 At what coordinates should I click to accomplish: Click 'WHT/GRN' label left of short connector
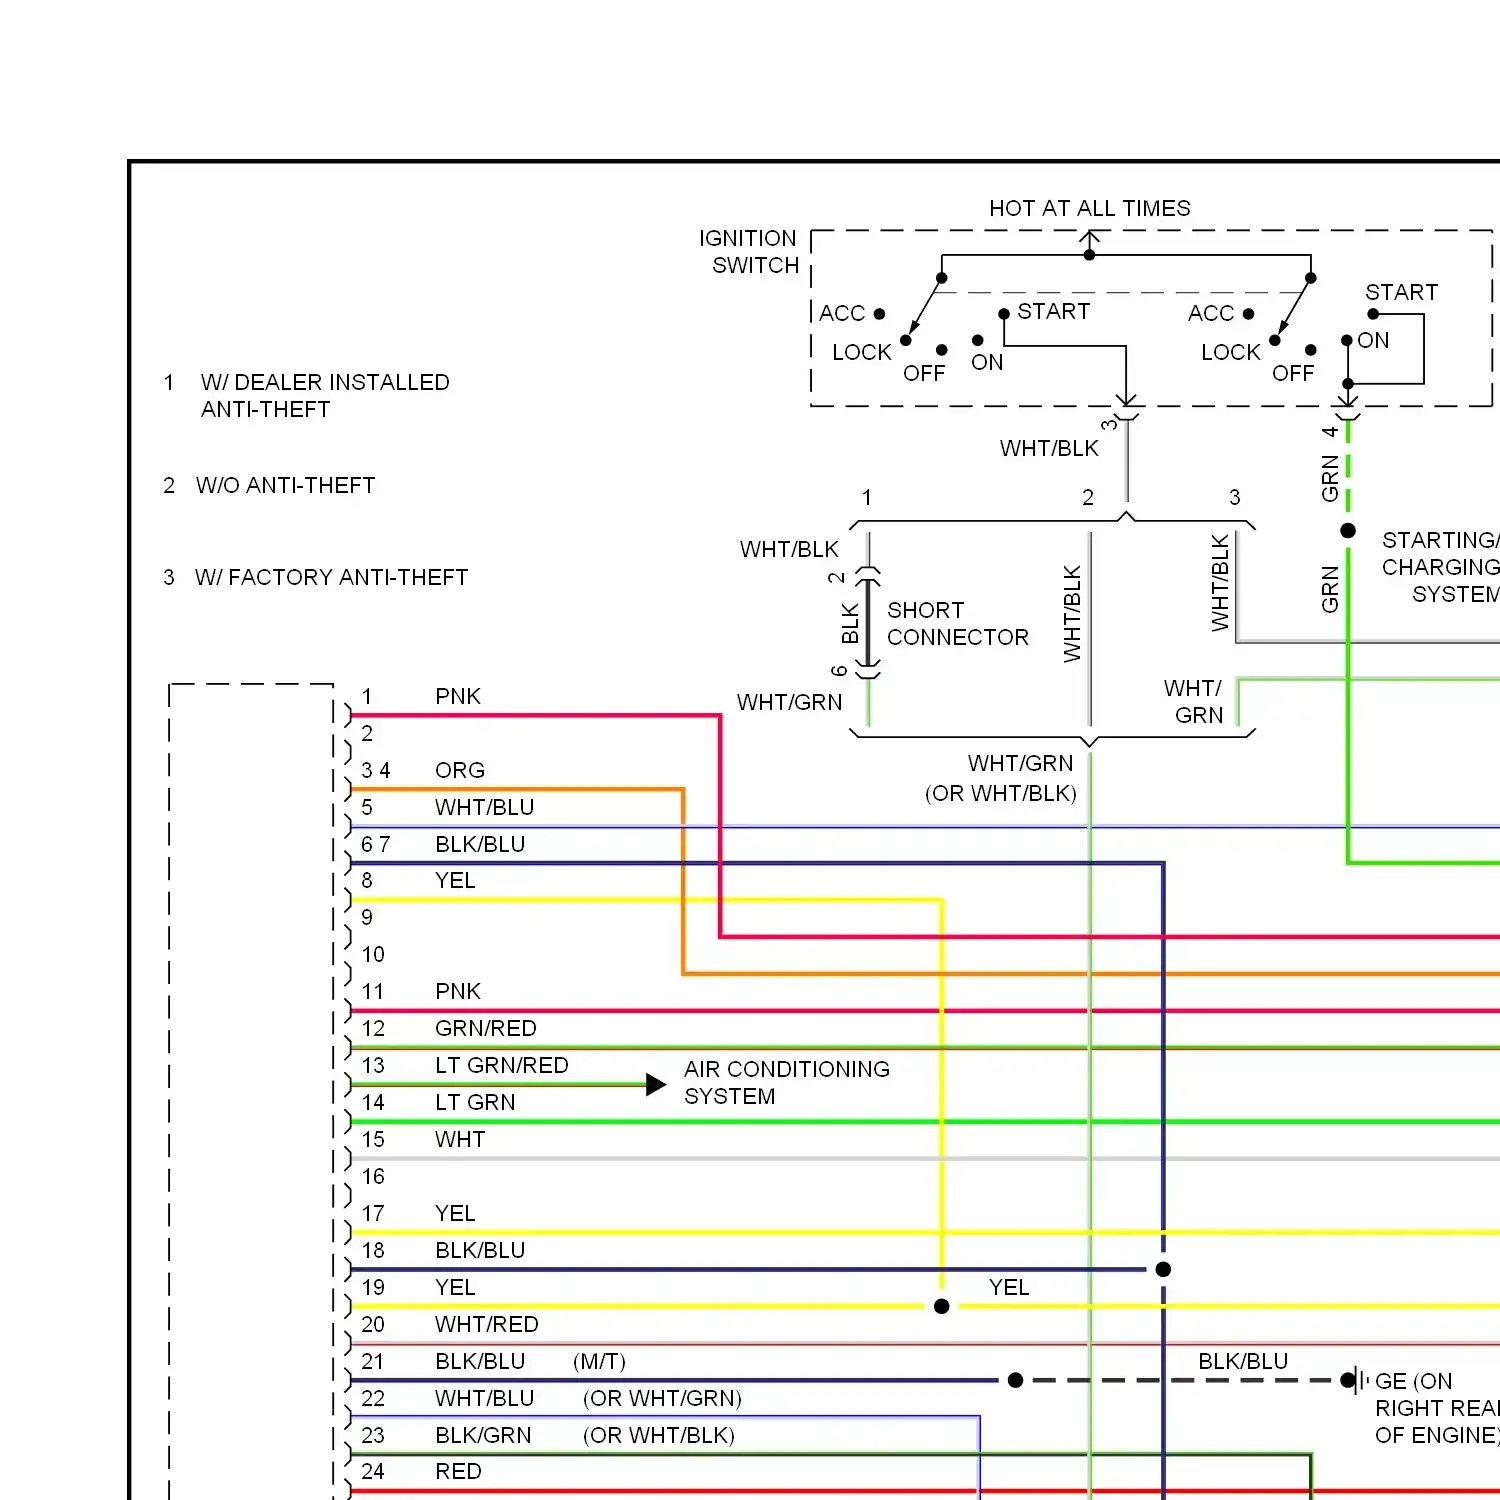tap(789, 702)
